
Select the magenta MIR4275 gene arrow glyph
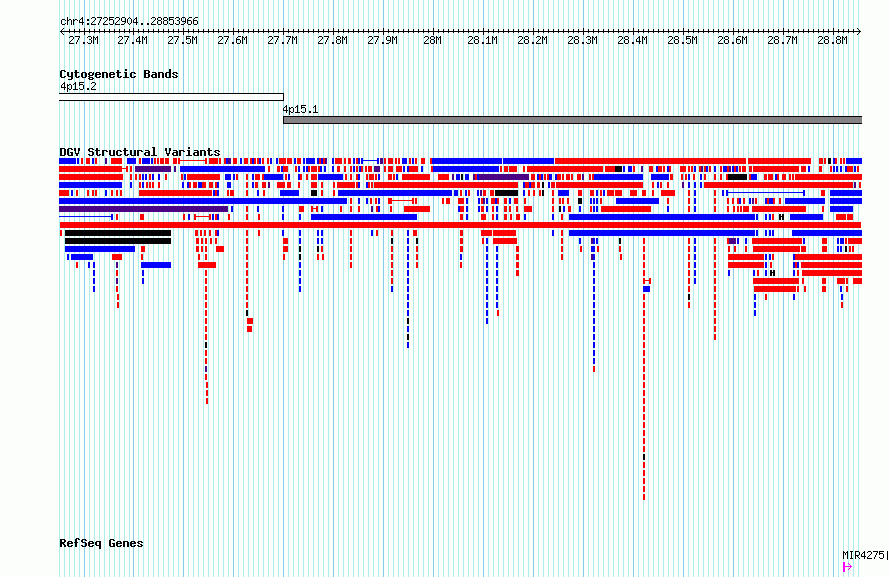847,567
